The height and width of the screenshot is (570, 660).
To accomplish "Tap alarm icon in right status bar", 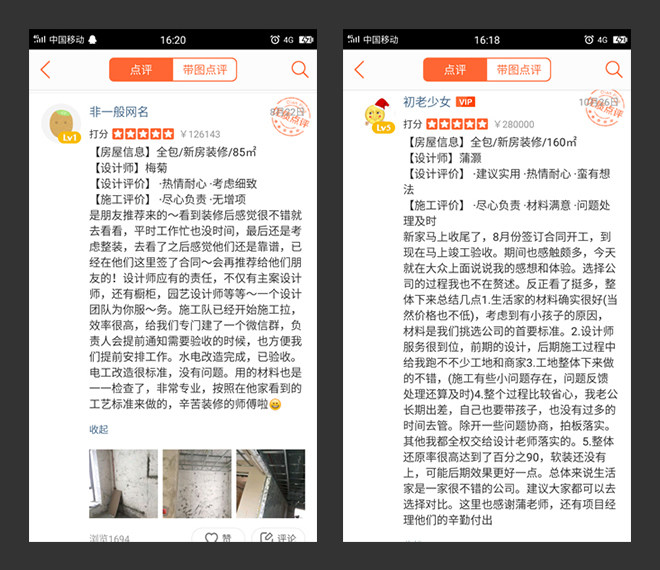I will [x=589, y=40].
